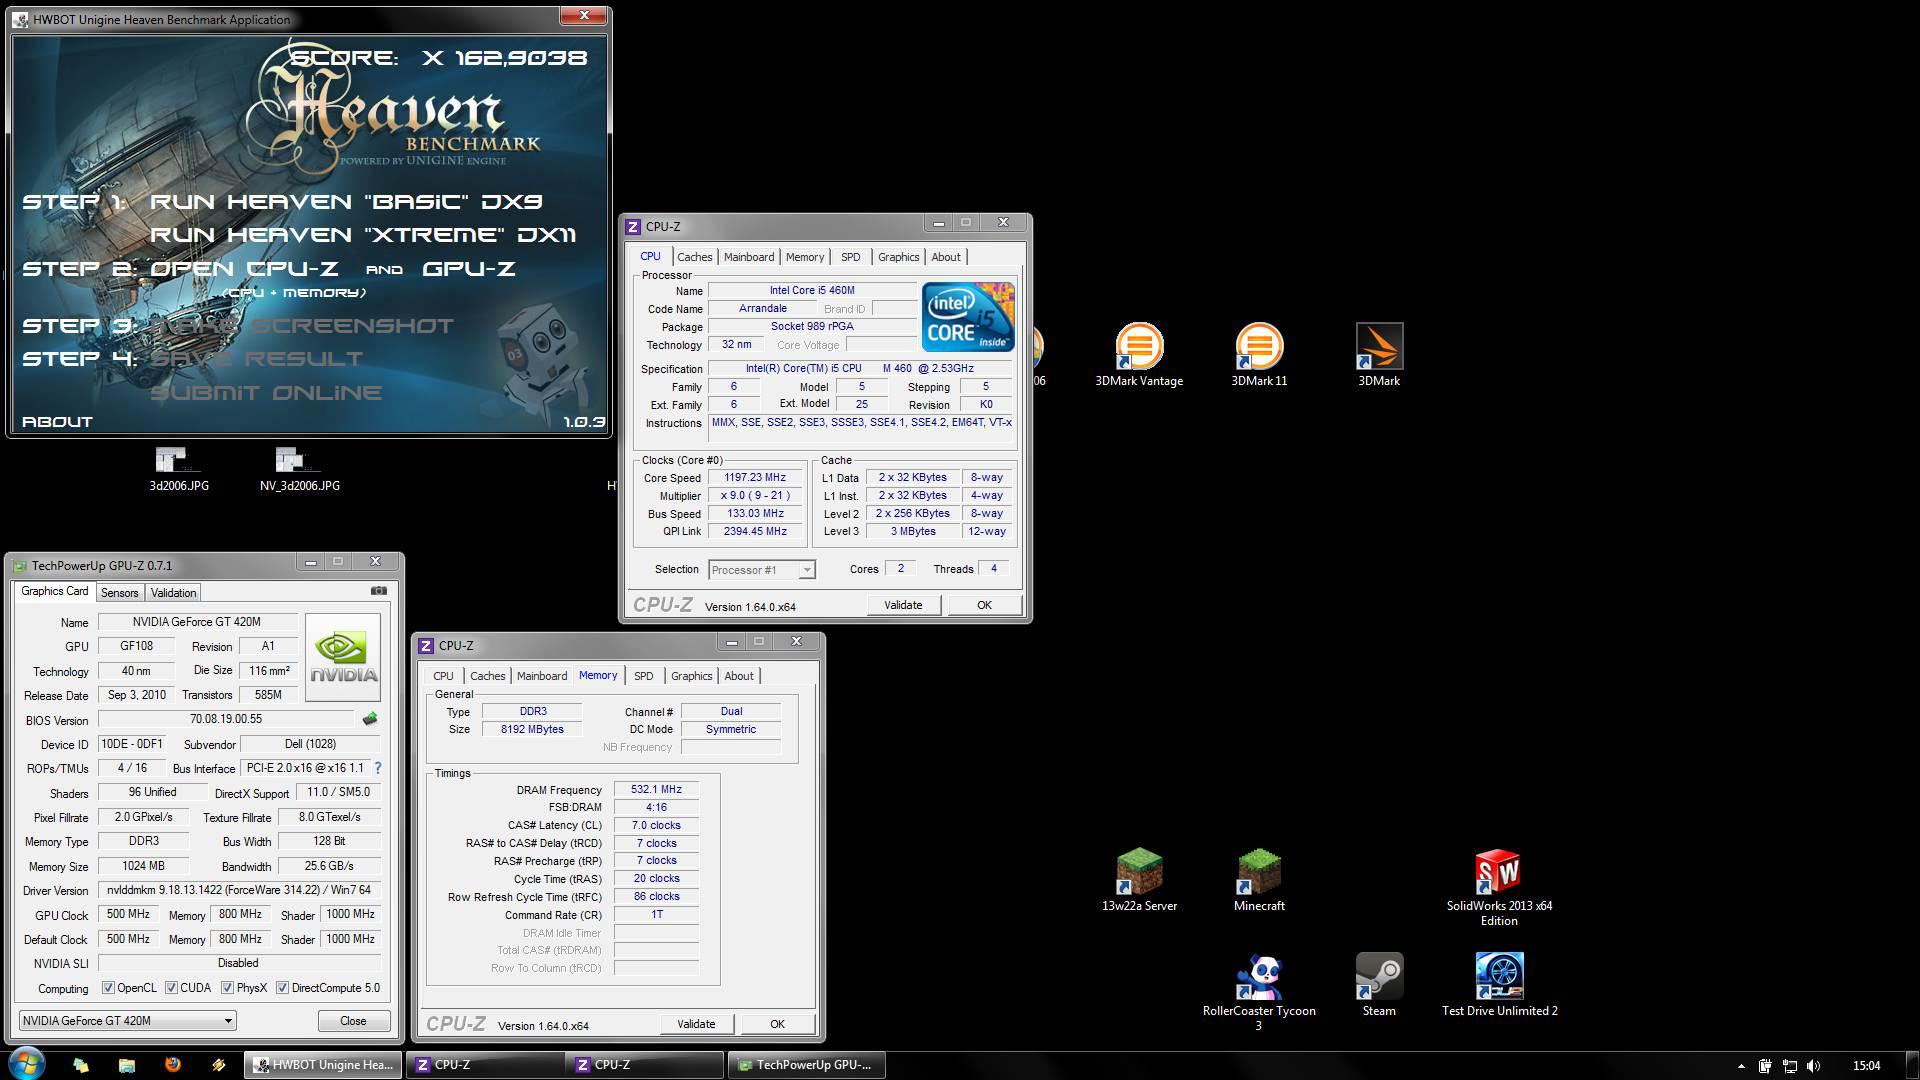Launch the Minecraft desktop shortcut

click(1259, 880)
